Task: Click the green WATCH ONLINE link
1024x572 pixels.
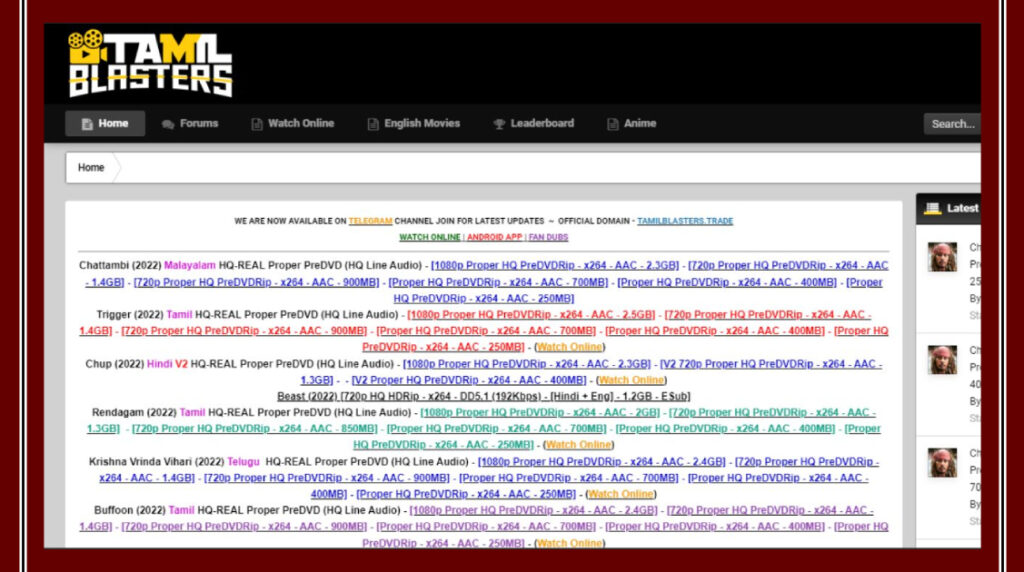Action: point(430,237)
